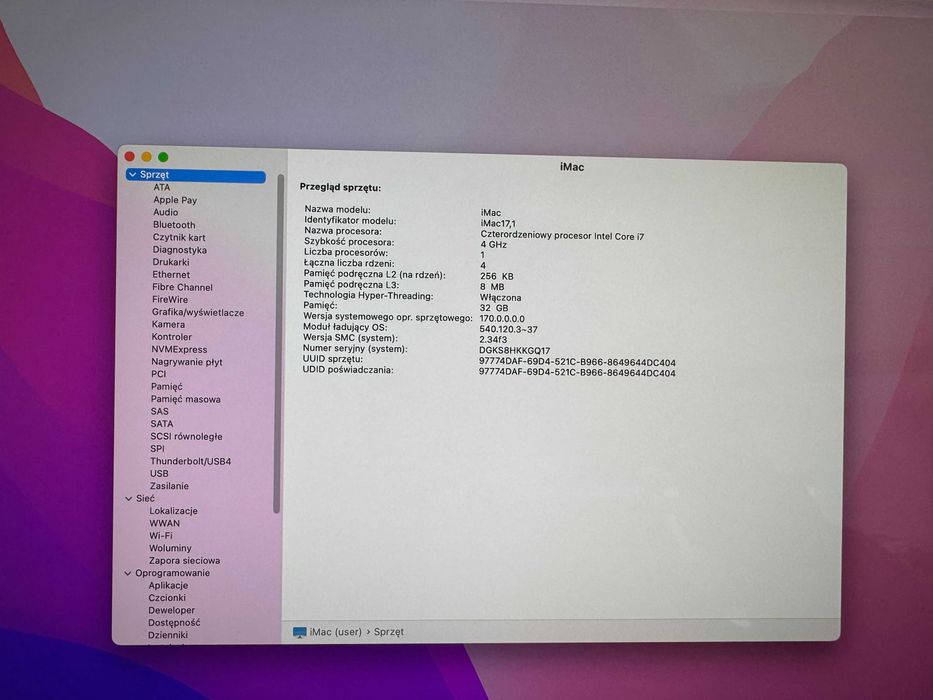Screen dimensions: 933x700
Task: Open Pamięć masowa entry
Action: pyautogui.click(x=185, y=399)
